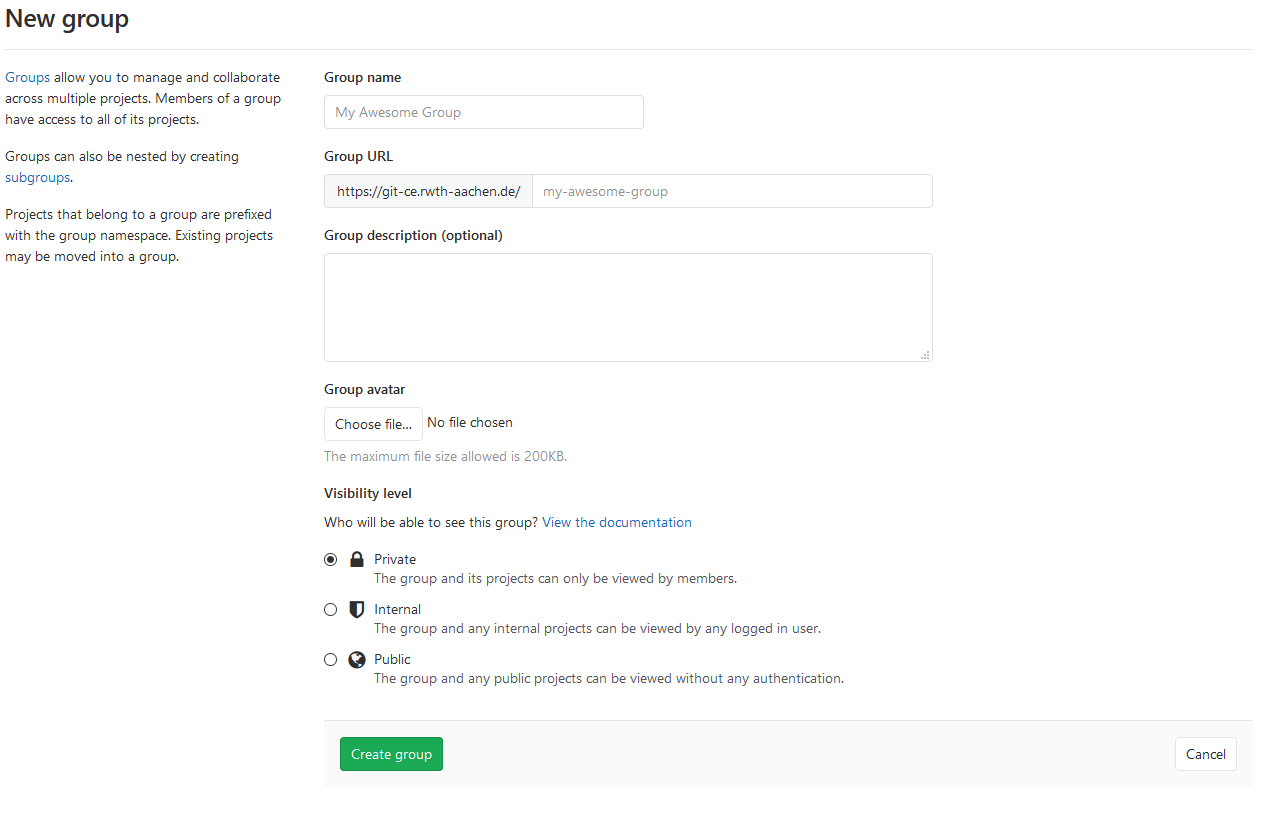This screenshot has height=817, width=1282.
Task: Click the shield icon next to Internal
Action: tap(357, 610)
